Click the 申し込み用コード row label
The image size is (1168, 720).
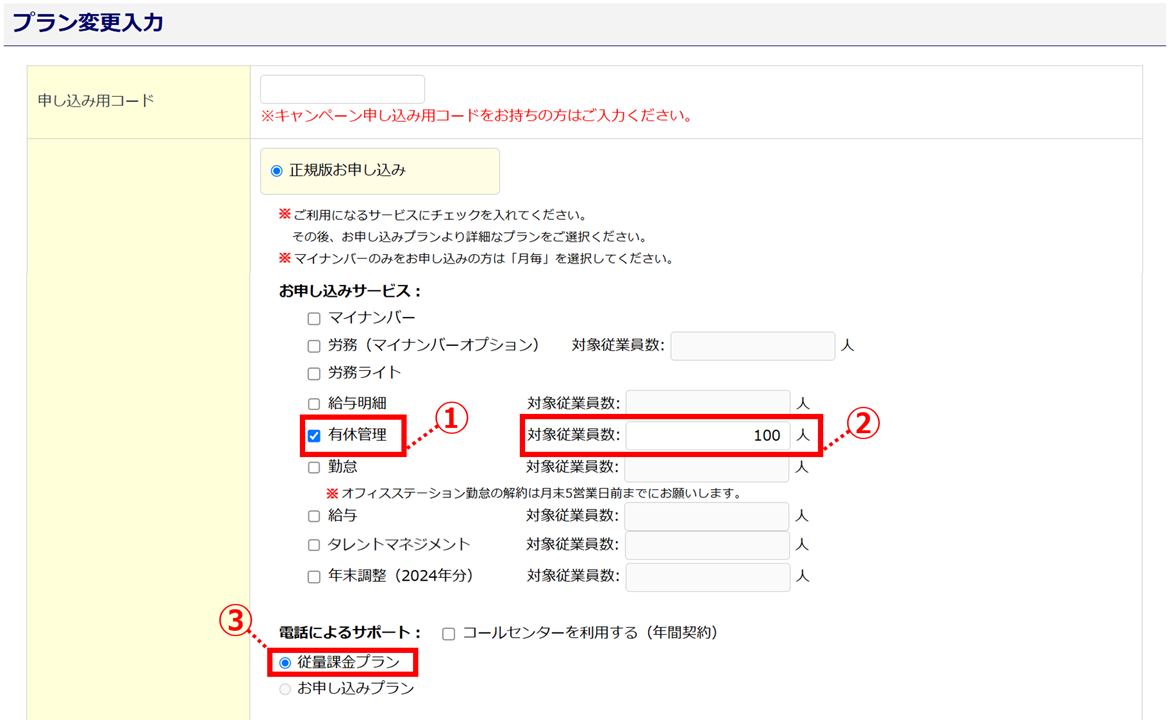(96, 101)
